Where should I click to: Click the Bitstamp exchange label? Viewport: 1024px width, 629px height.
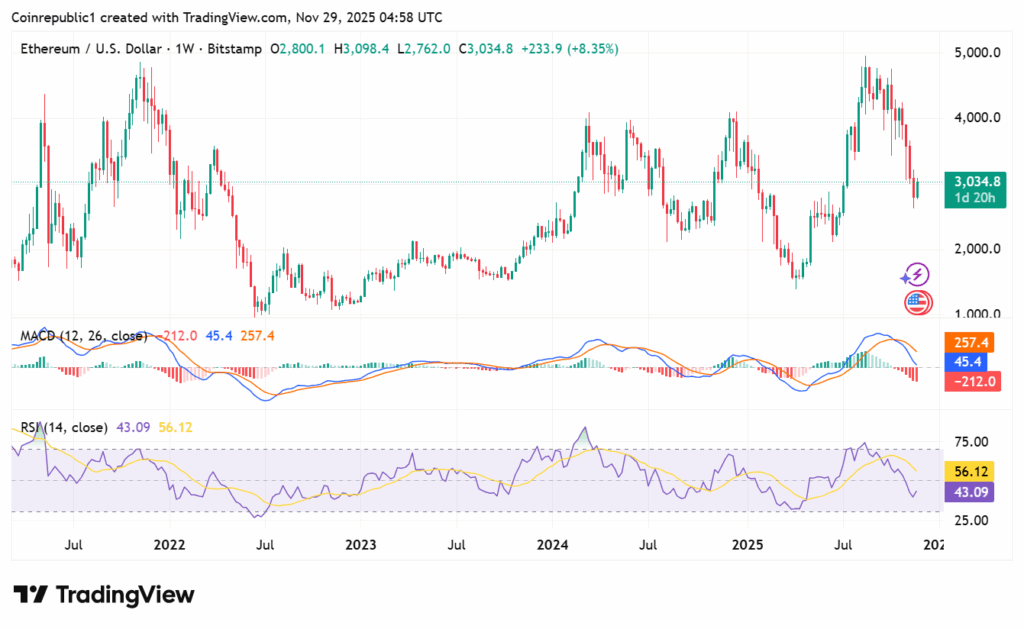pos(232,48)
